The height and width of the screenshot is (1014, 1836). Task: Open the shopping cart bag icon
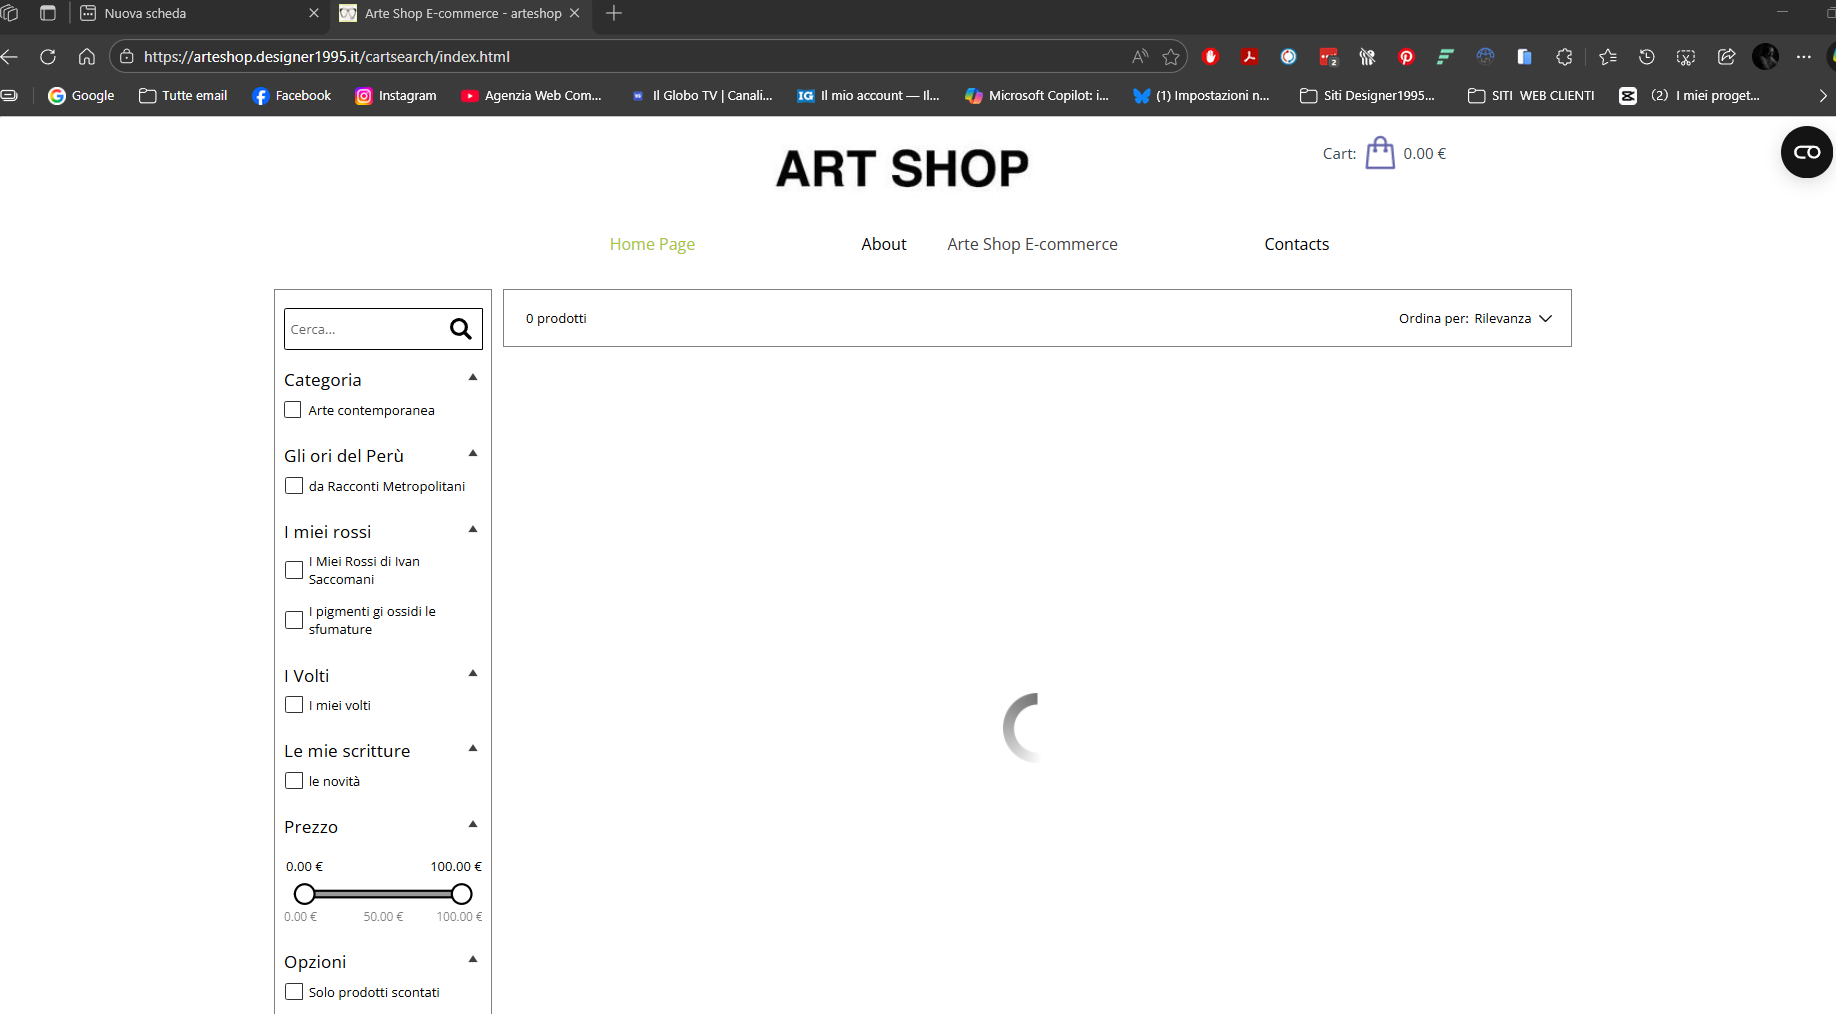1380,153
